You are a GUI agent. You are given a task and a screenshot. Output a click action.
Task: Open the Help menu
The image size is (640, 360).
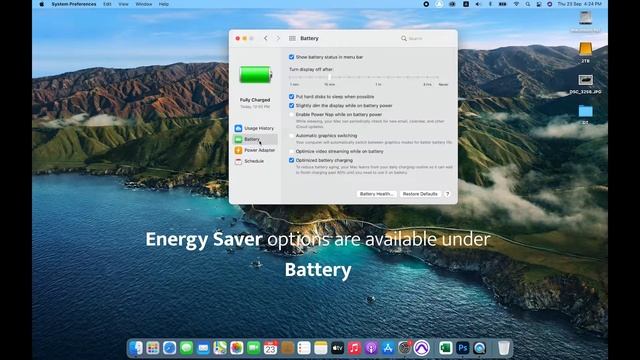click(x=164, y=4)
